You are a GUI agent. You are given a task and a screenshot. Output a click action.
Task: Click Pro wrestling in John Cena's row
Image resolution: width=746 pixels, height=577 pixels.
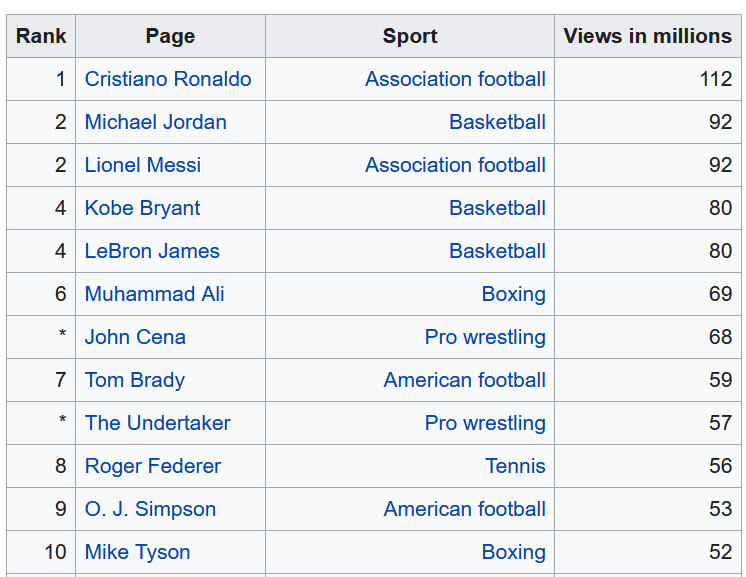click(x=485, y=337)
